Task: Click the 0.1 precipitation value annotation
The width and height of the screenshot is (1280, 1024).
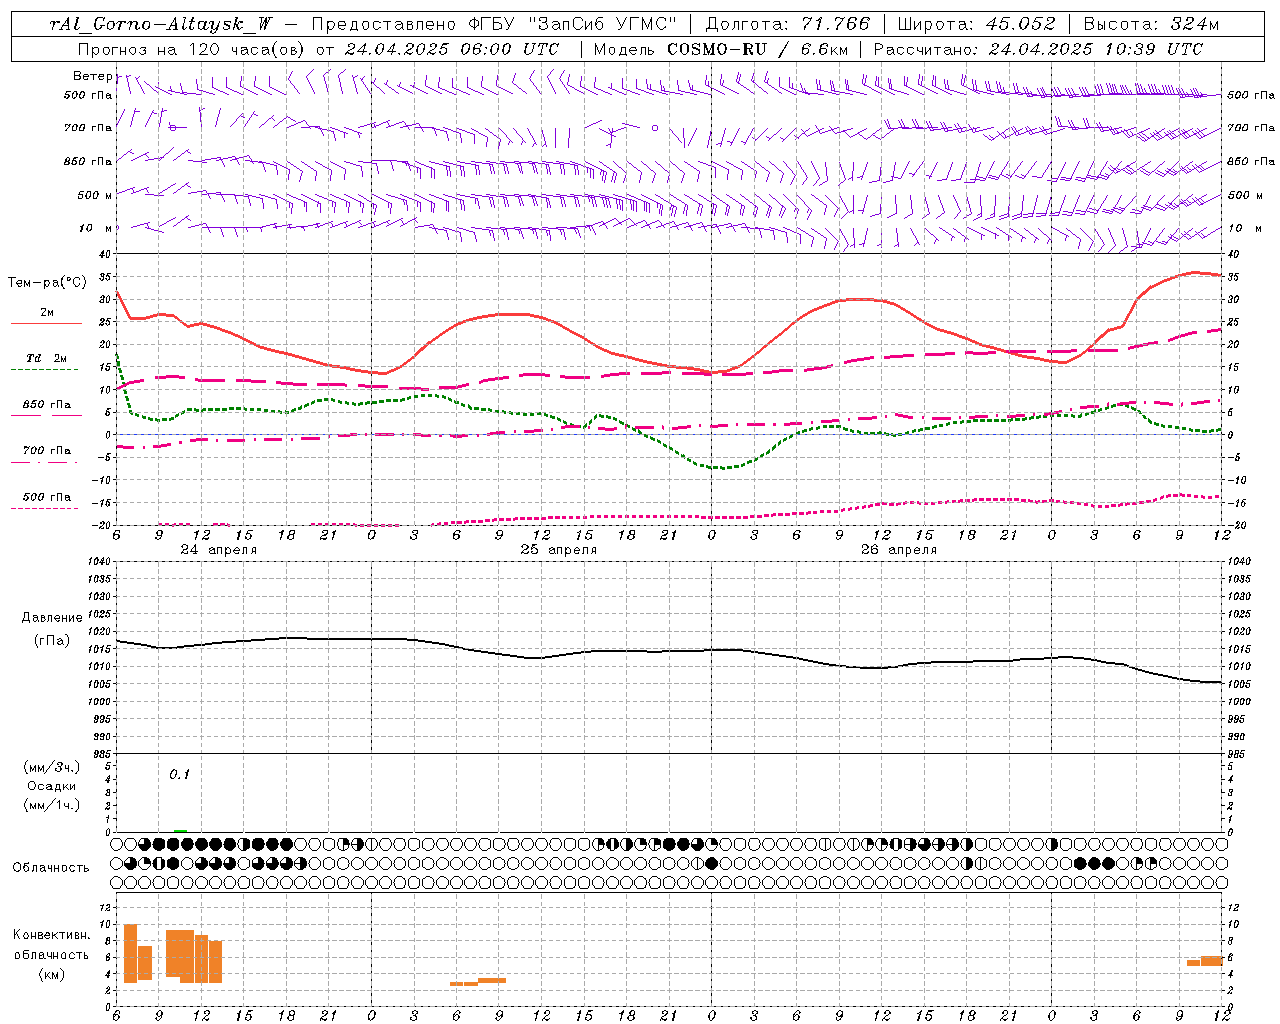Action: 179,774
